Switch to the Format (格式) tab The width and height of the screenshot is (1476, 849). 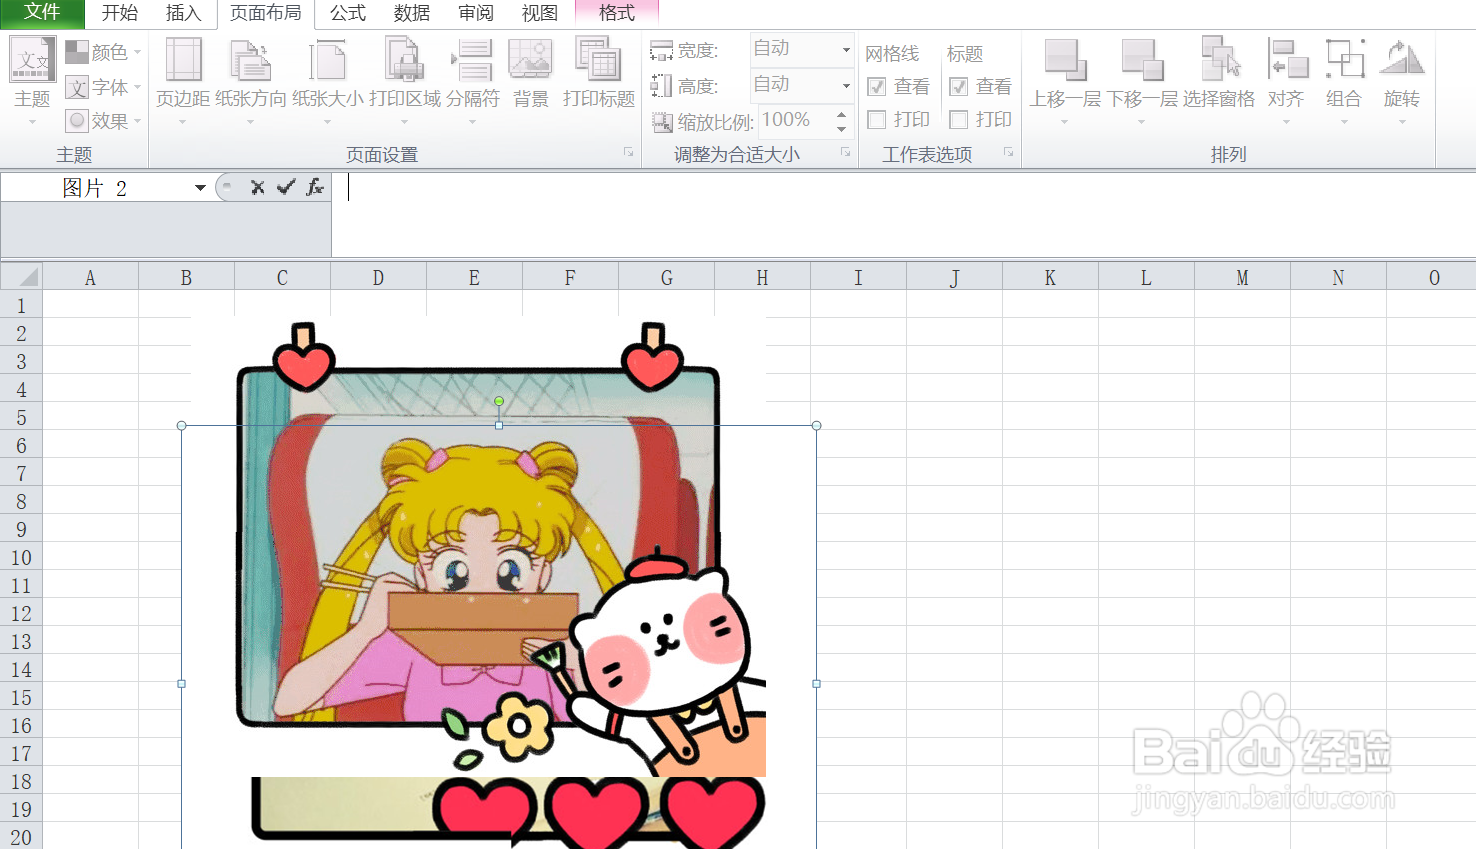pyautogui.click(x=617, y=13)
